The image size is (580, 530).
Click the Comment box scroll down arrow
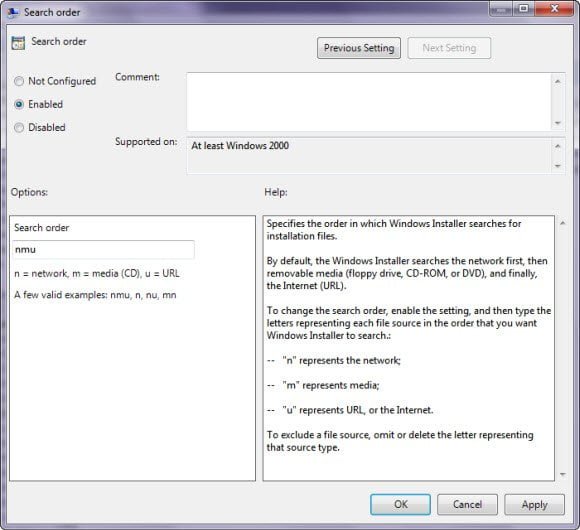[558, 123]
